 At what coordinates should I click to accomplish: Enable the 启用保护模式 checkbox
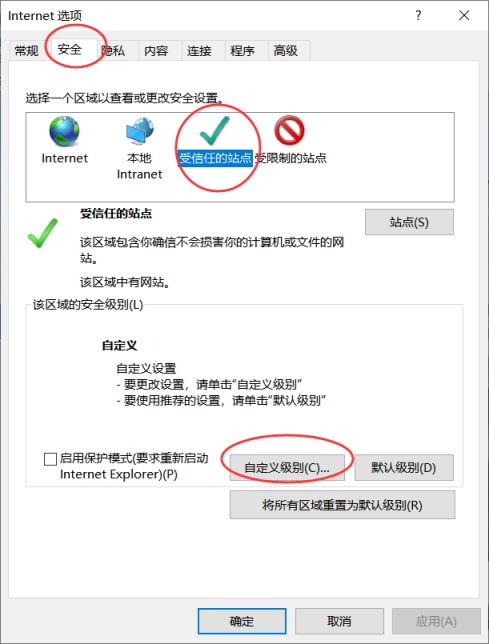click(x=50, y=459)
